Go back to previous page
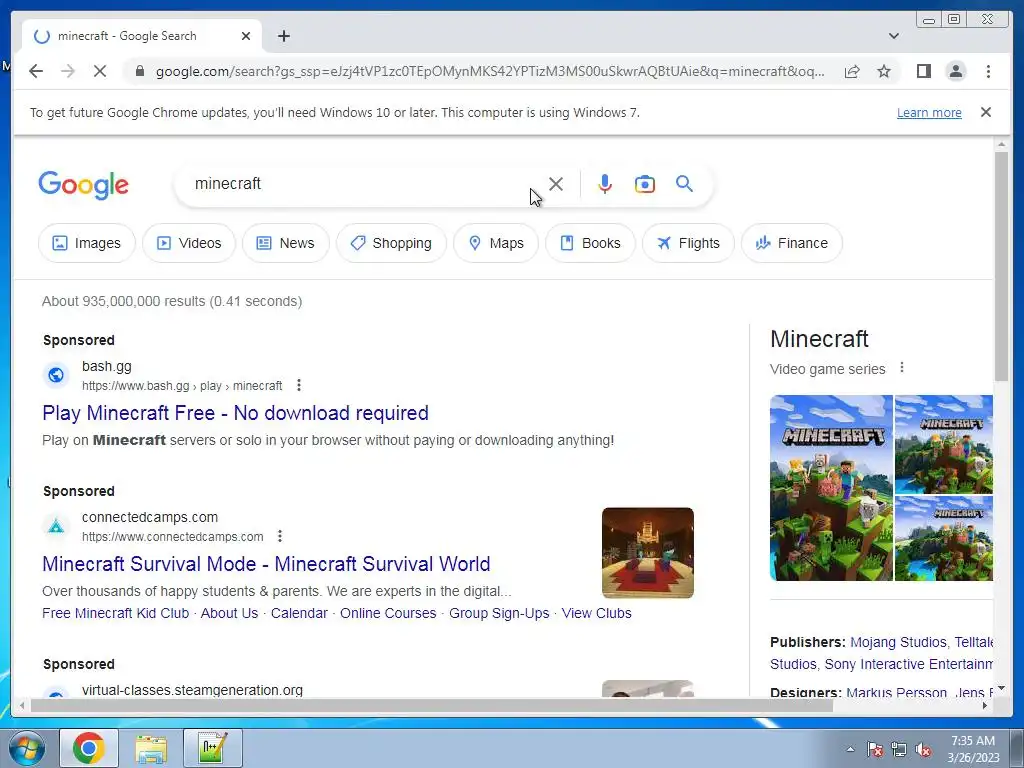The image size is (1024, 768). tap(36, 71)
